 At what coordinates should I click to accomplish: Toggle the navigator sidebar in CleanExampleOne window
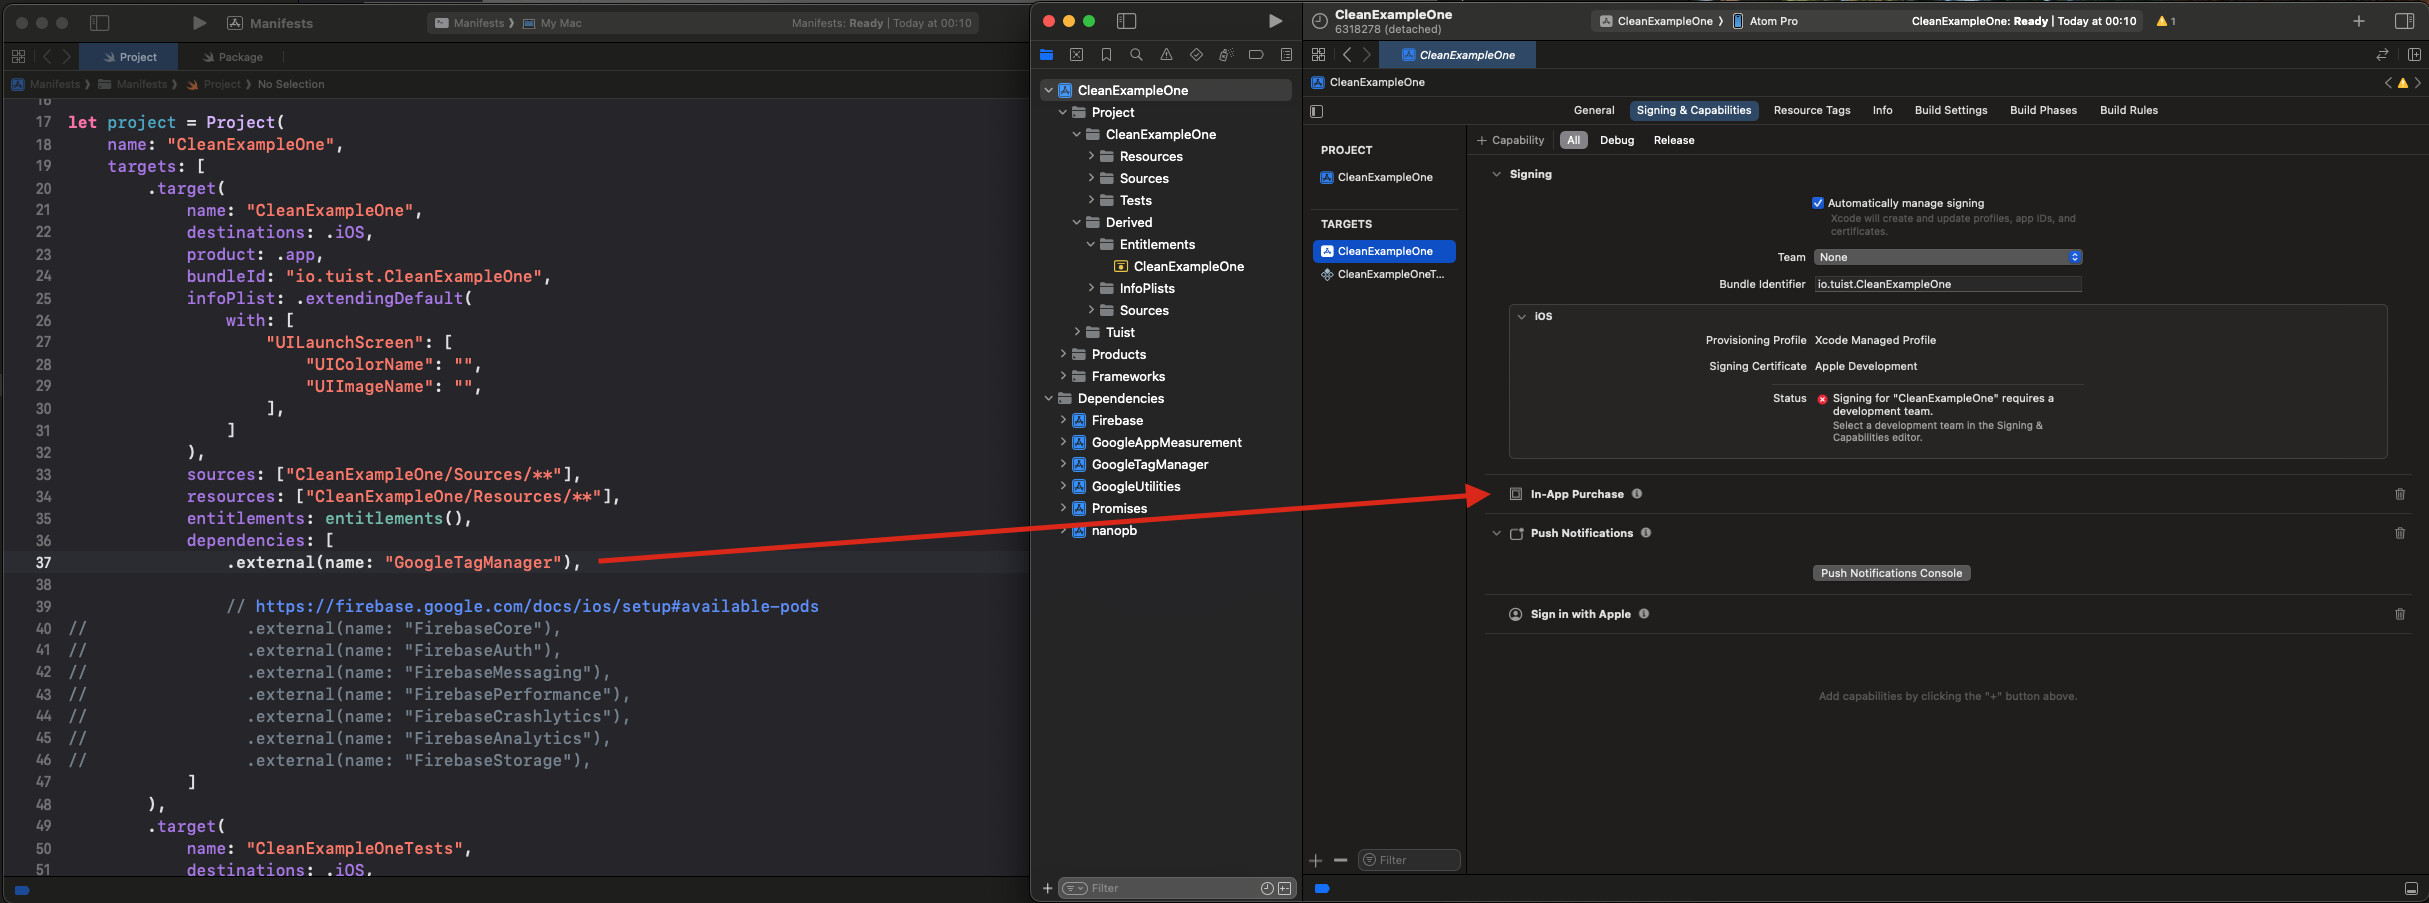(x=1126, y=21)
